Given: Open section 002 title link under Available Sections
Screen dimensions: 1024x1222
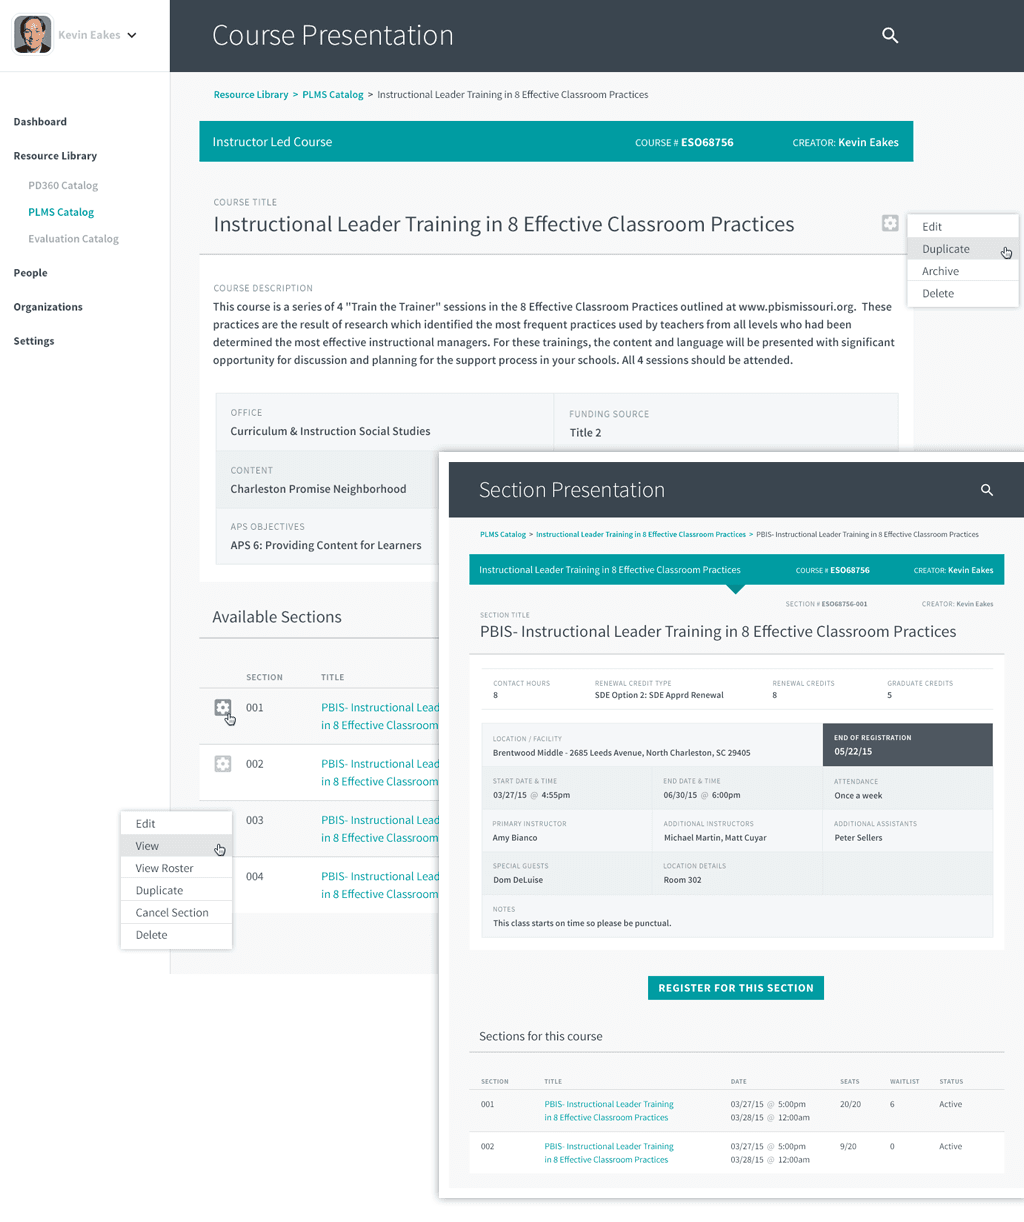Looking at the screenshot, I should point(380,772).
